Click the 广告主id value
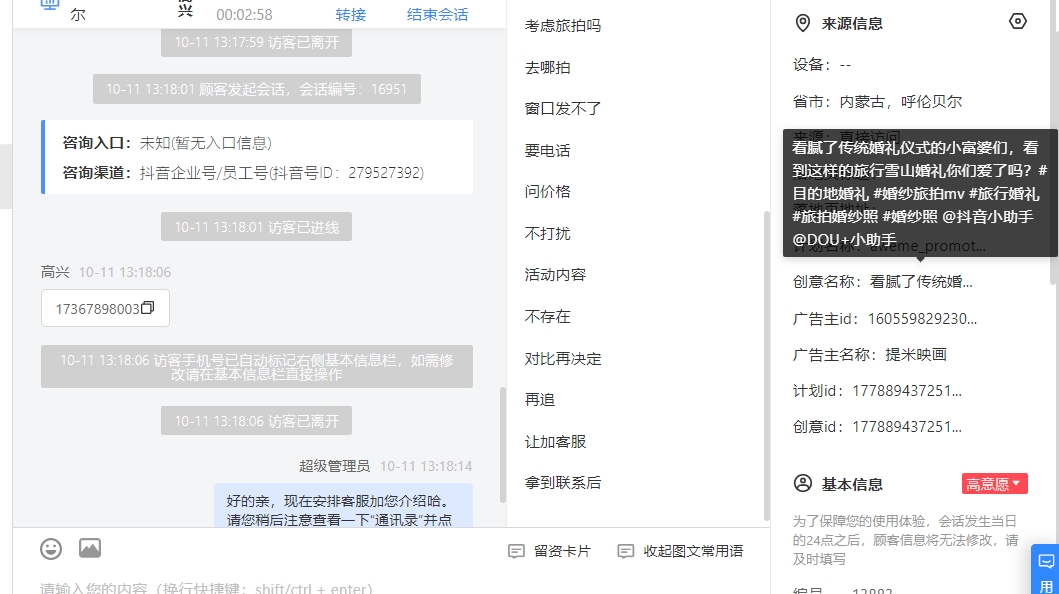This screenshot has height=594, width=1059. pyautogui.click(x=923, y=319)
